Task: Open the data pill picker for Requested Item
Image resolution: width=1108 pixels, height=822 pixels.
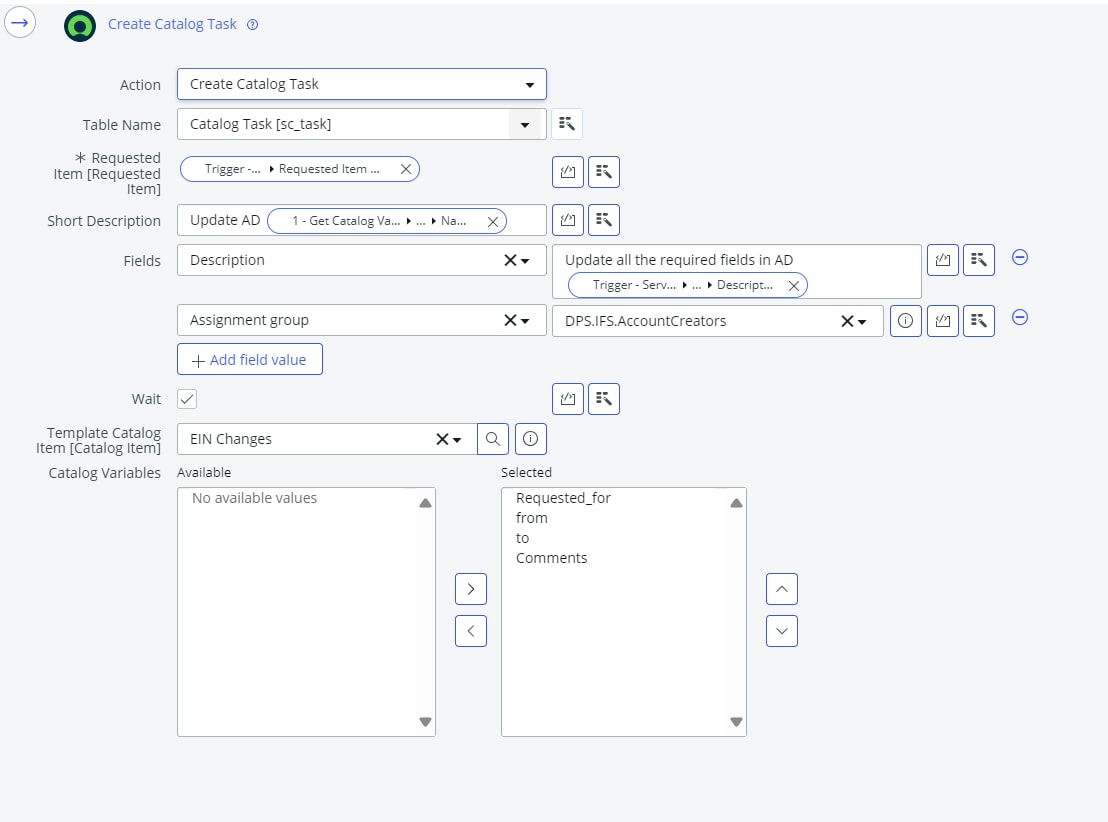Action: pyautogui.click(x=603, y=172)
